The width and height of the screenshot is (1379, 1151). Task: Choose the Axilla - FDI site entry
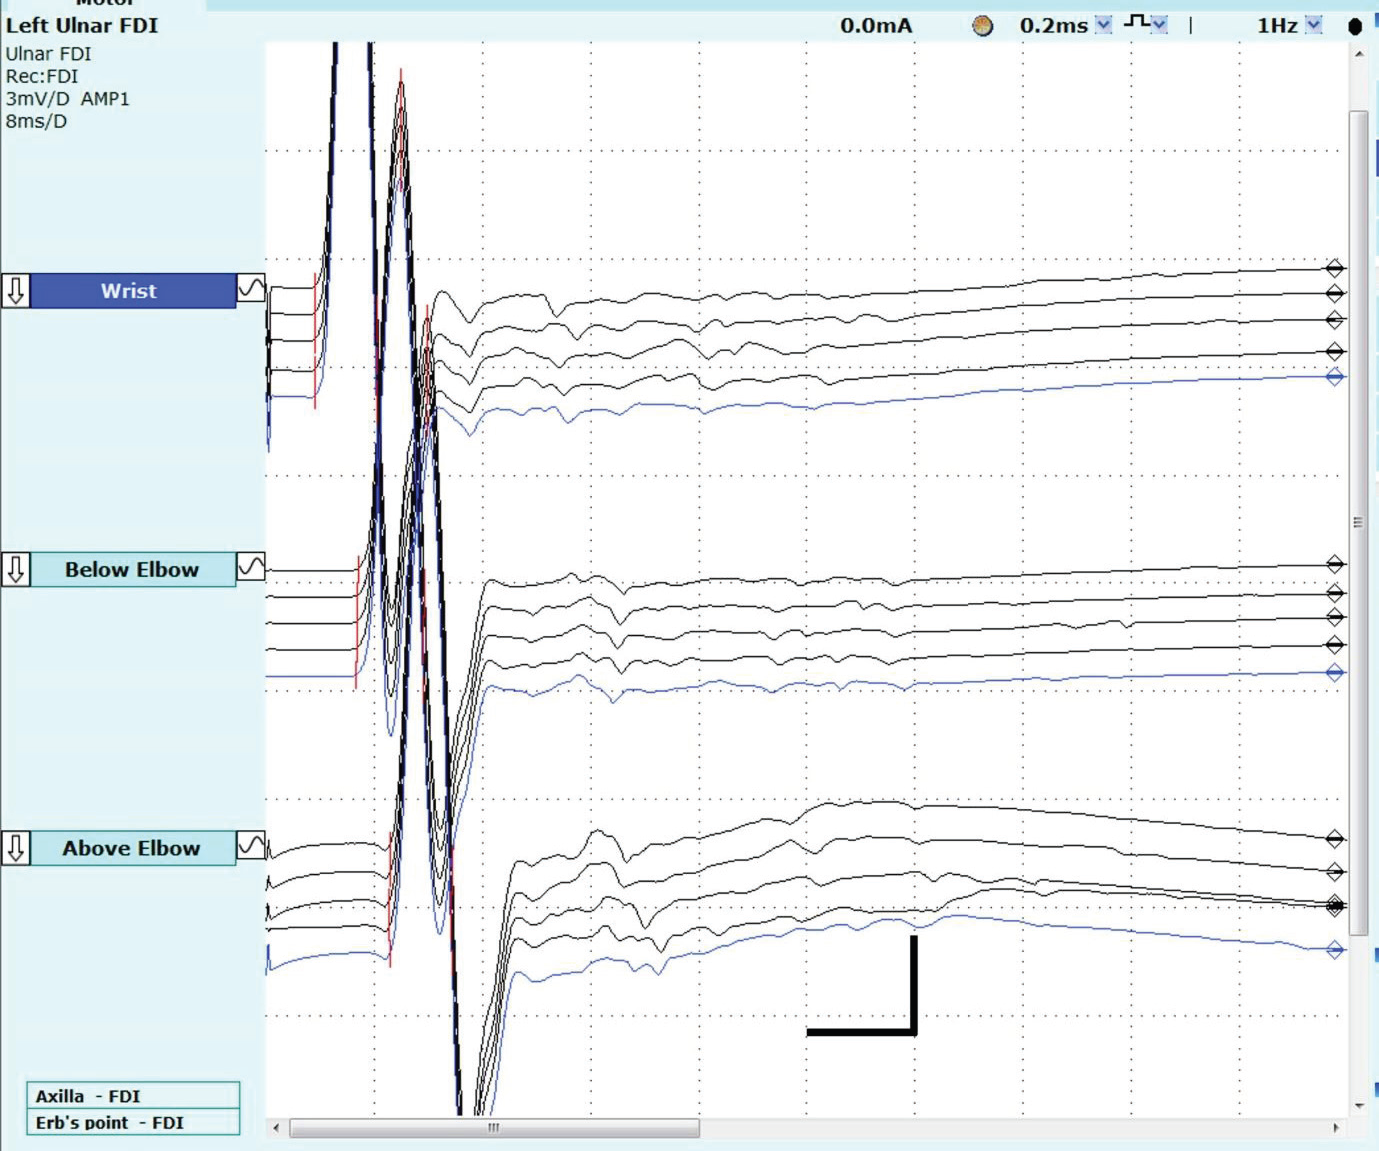(x=133, y=1096)
